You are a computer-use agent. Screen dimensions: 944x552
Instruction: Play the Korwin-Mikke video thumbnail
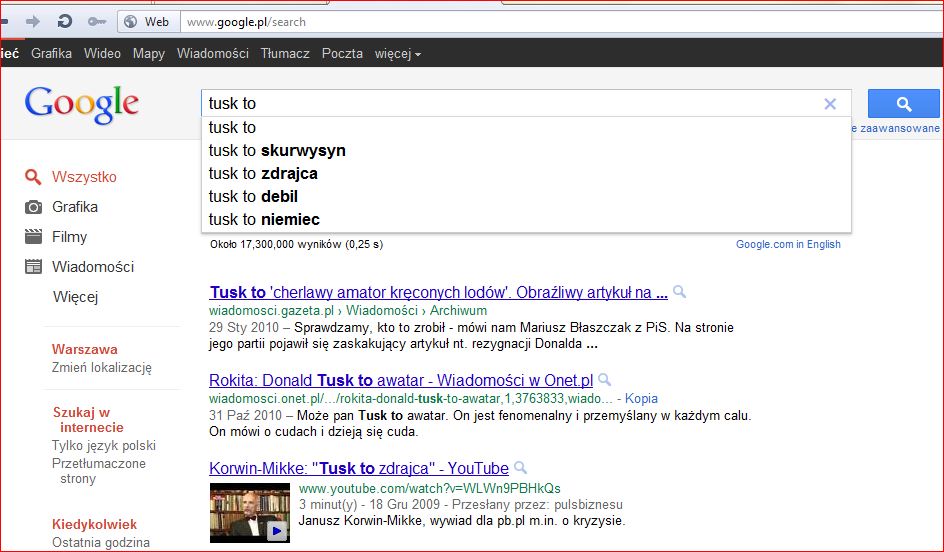pos(250,513)
